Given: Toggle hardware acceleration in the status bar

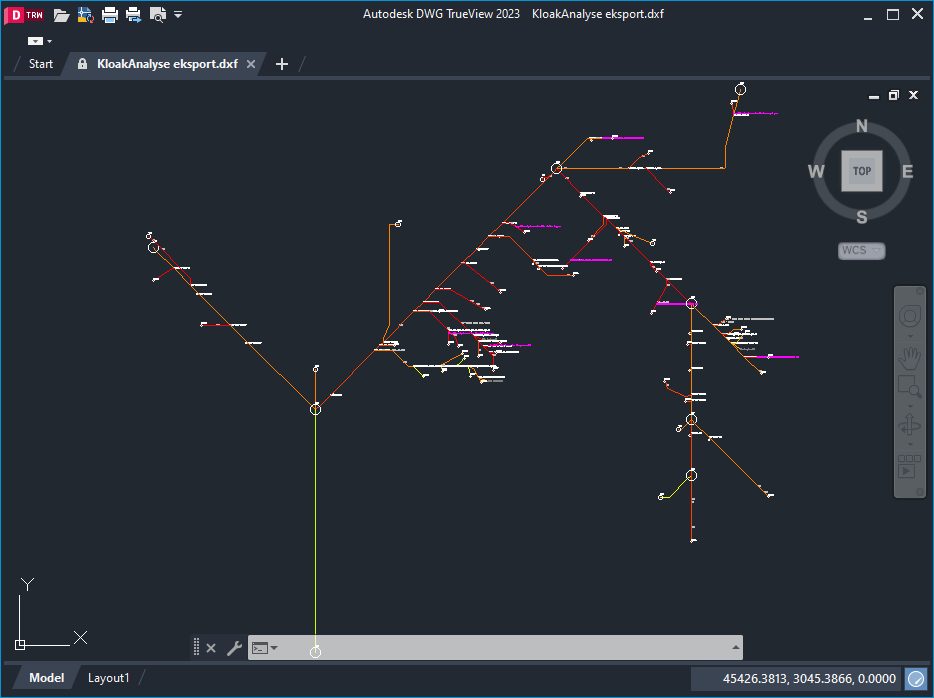Looking at the screenshot, I should tap(916, 678).
